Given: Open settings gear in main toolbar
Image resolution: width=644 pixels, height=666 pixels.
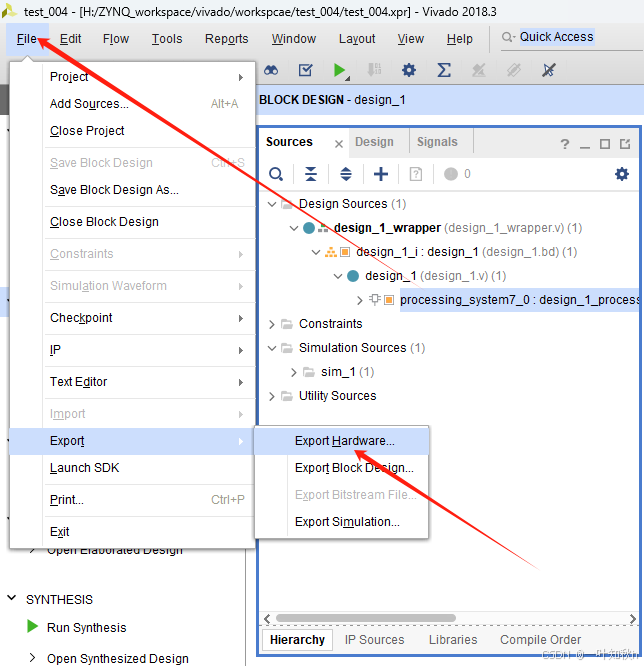Looking at the screenshot, I should point(409,70).
